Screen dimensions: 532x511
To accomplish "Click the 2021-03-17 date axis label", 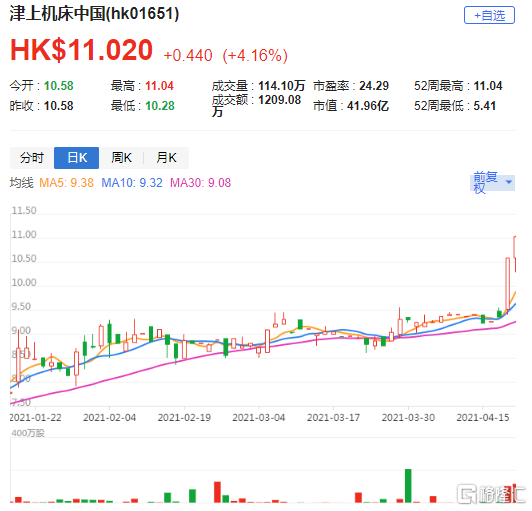I will (x=334, y=417).
